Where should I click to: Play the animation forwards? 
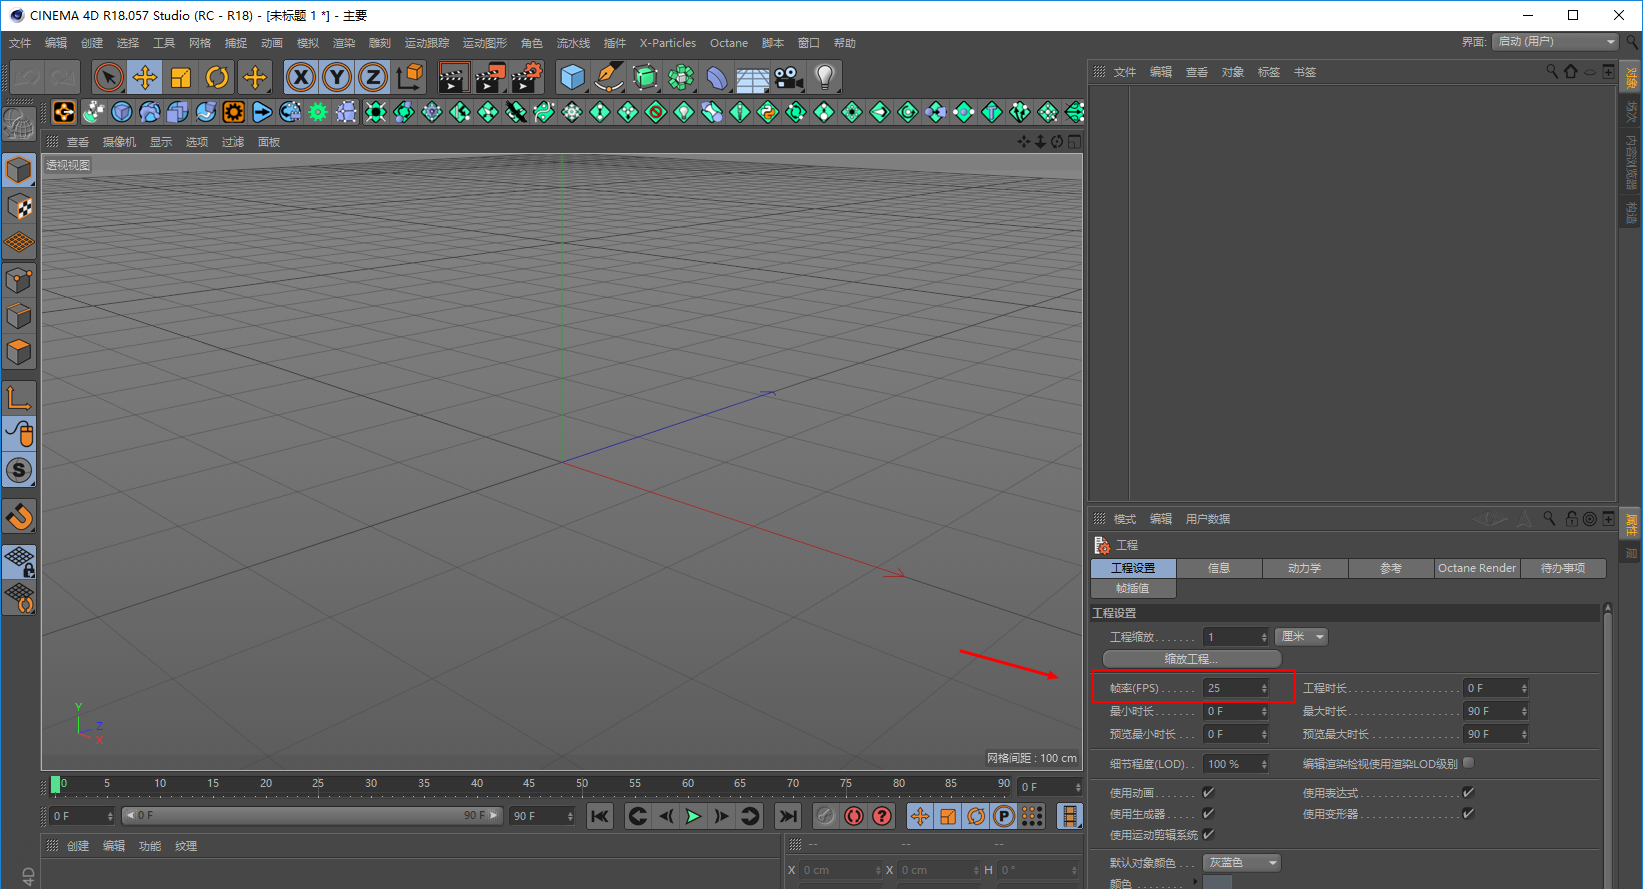point(693,816)
